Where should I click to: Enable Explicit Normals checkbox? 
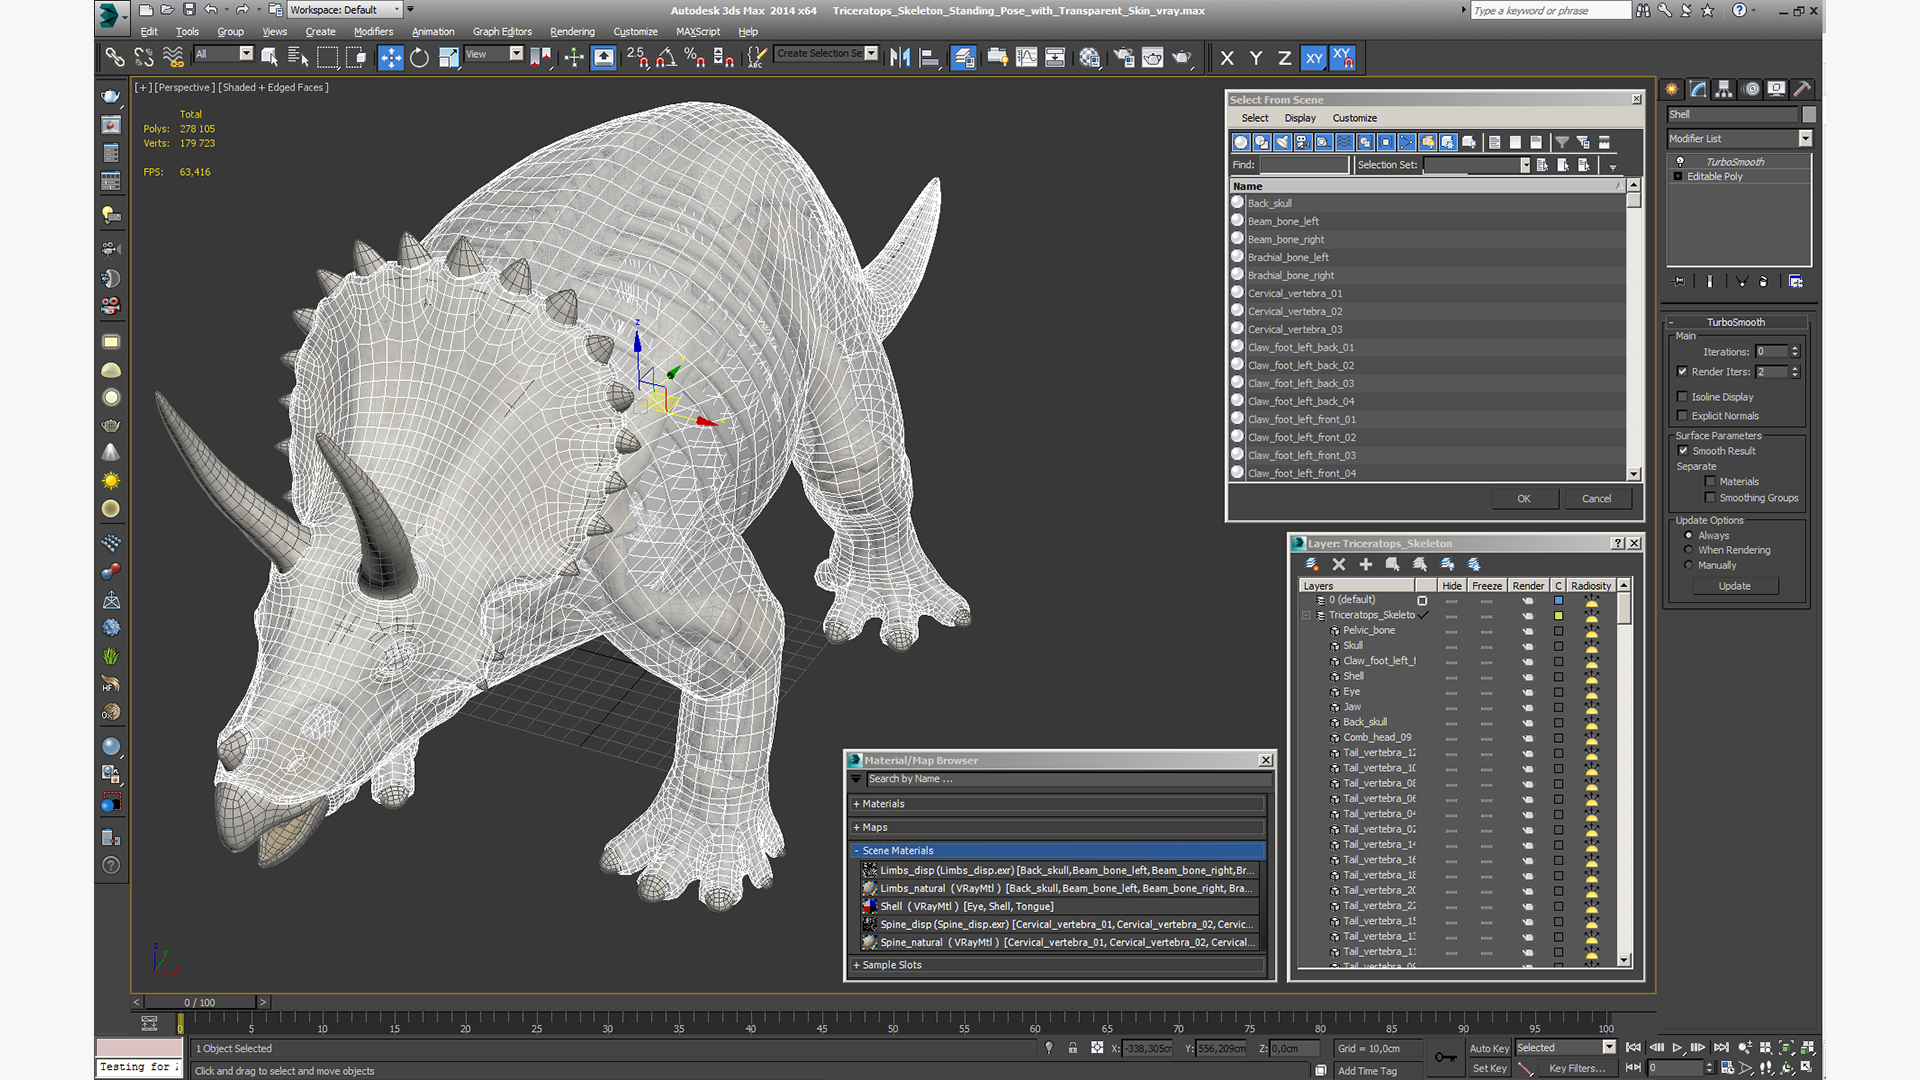point(1682,416)
